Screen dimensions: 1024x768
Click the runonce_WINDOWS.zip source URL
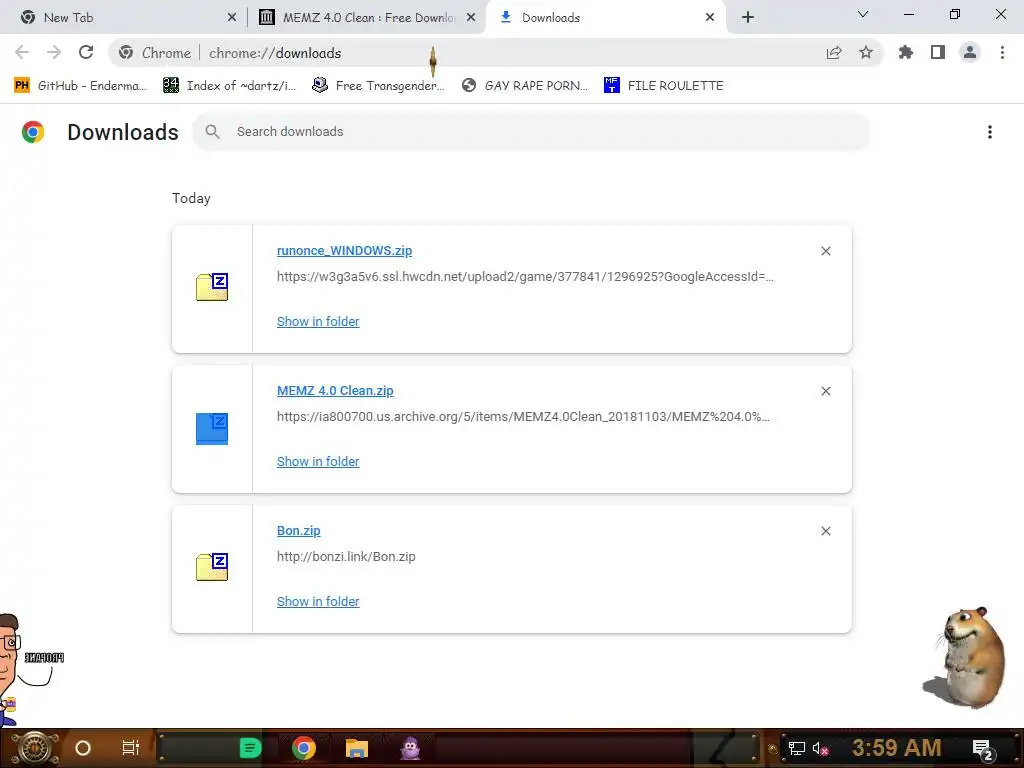coord(525,277)
